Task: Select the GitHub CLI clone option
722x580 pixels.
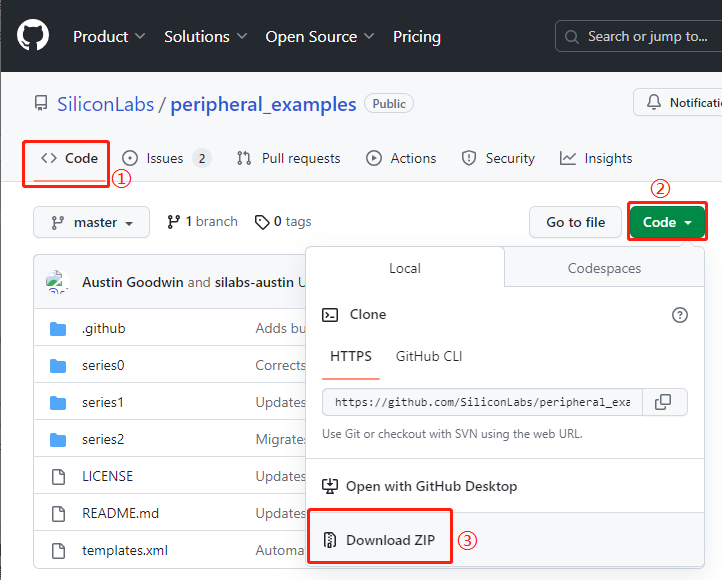Action: (428, 356)
